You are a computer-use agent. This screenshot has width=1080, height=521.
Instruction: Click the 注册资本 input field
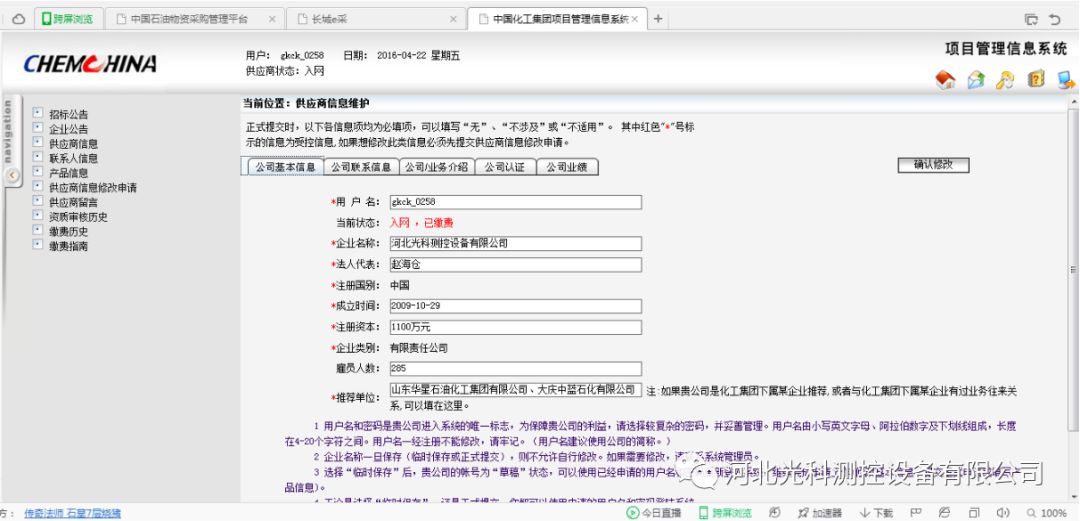(515, 327)
